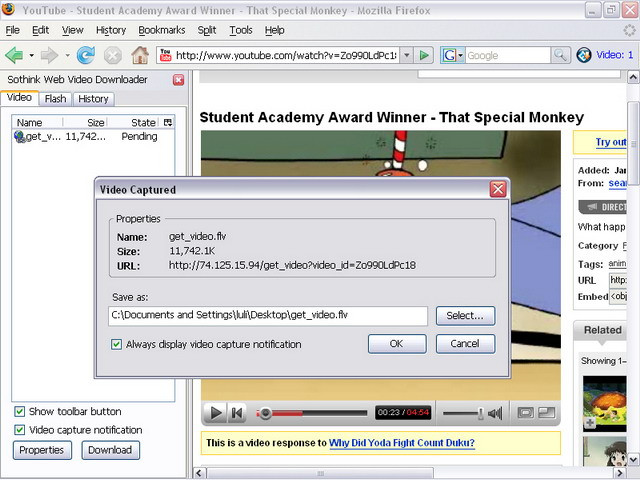Open the File menu
Image resolution: width=640 pixels, height=480 pixels.
[x=13, y=30]
